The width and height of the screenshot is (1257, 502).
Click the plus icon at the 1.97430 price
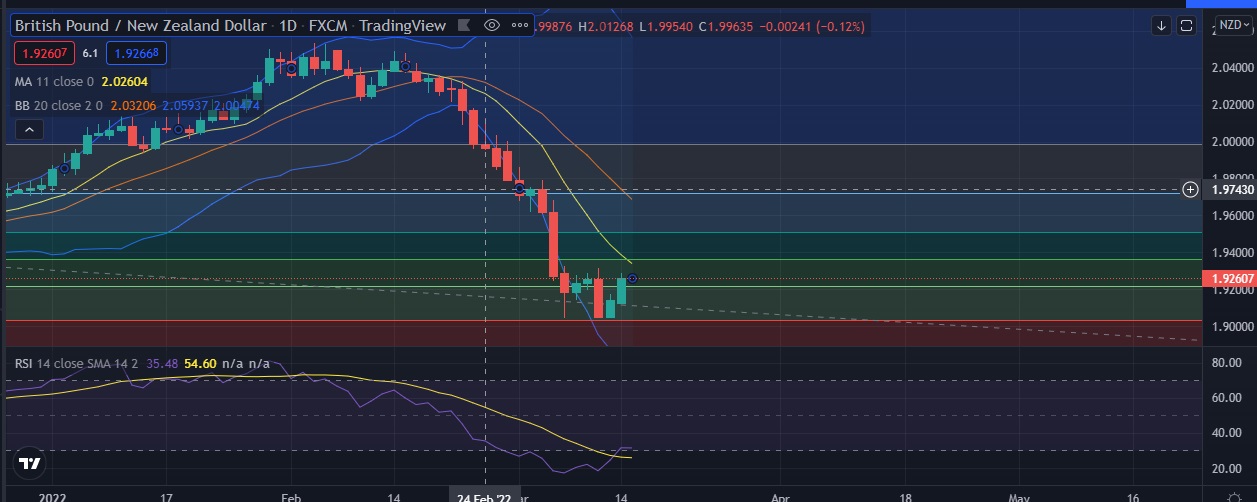[1190, 189]
